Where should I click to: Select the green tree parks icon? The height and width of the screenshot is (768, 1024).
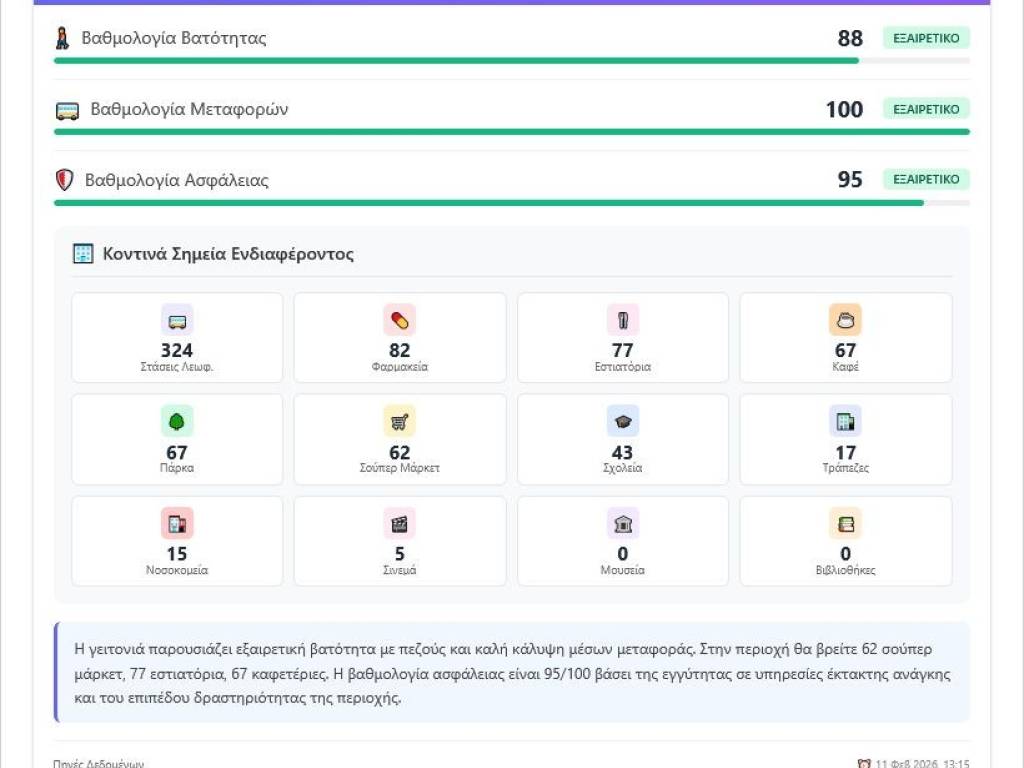point(177,422)
